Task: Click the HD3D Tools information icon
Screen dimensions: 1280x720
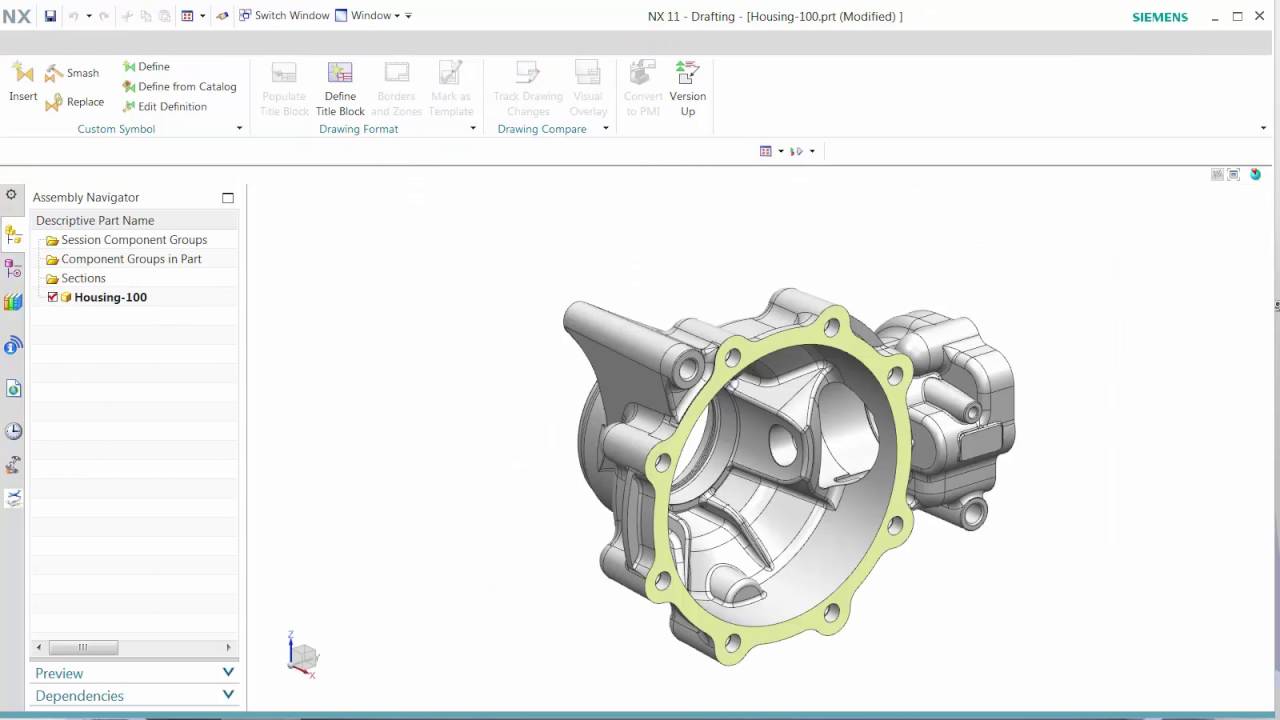Action: click(x=13, y=345)
